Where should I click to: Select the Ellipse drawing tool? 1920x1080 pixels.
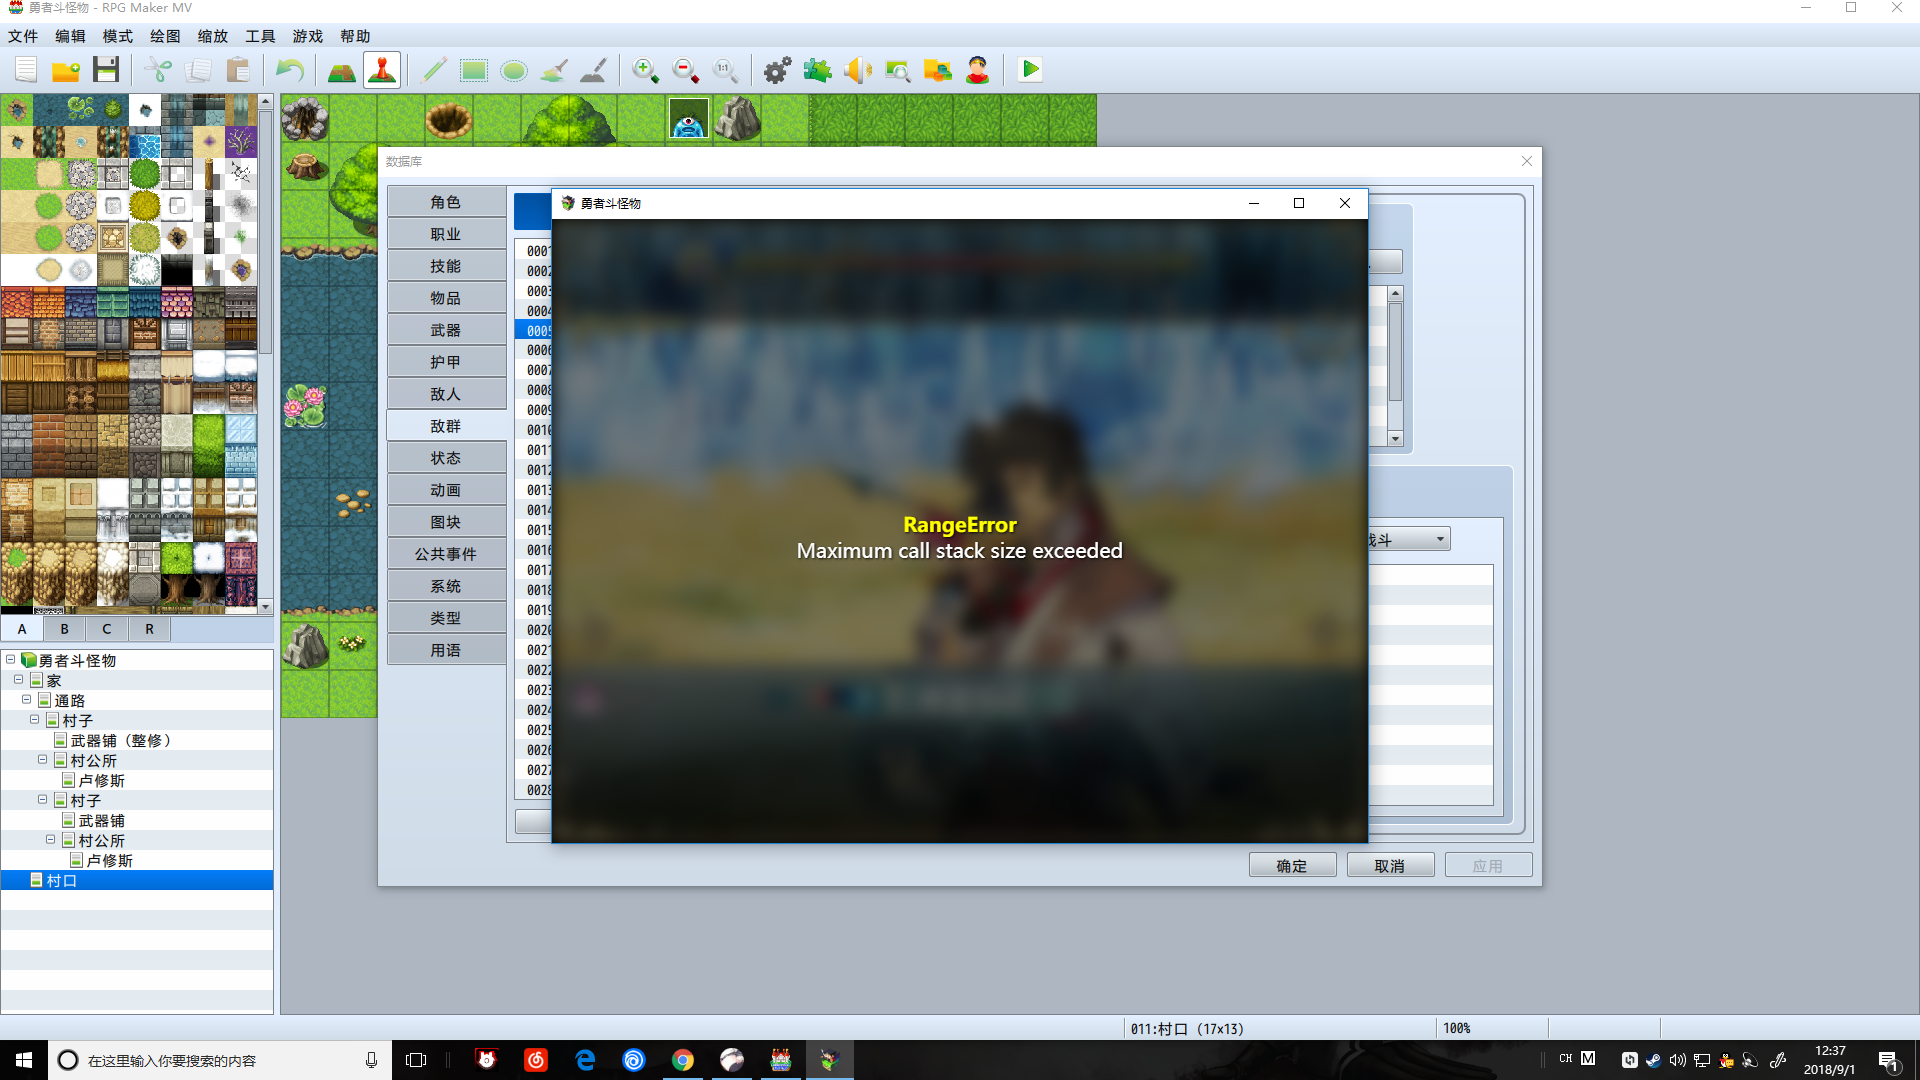pos(514,70)
